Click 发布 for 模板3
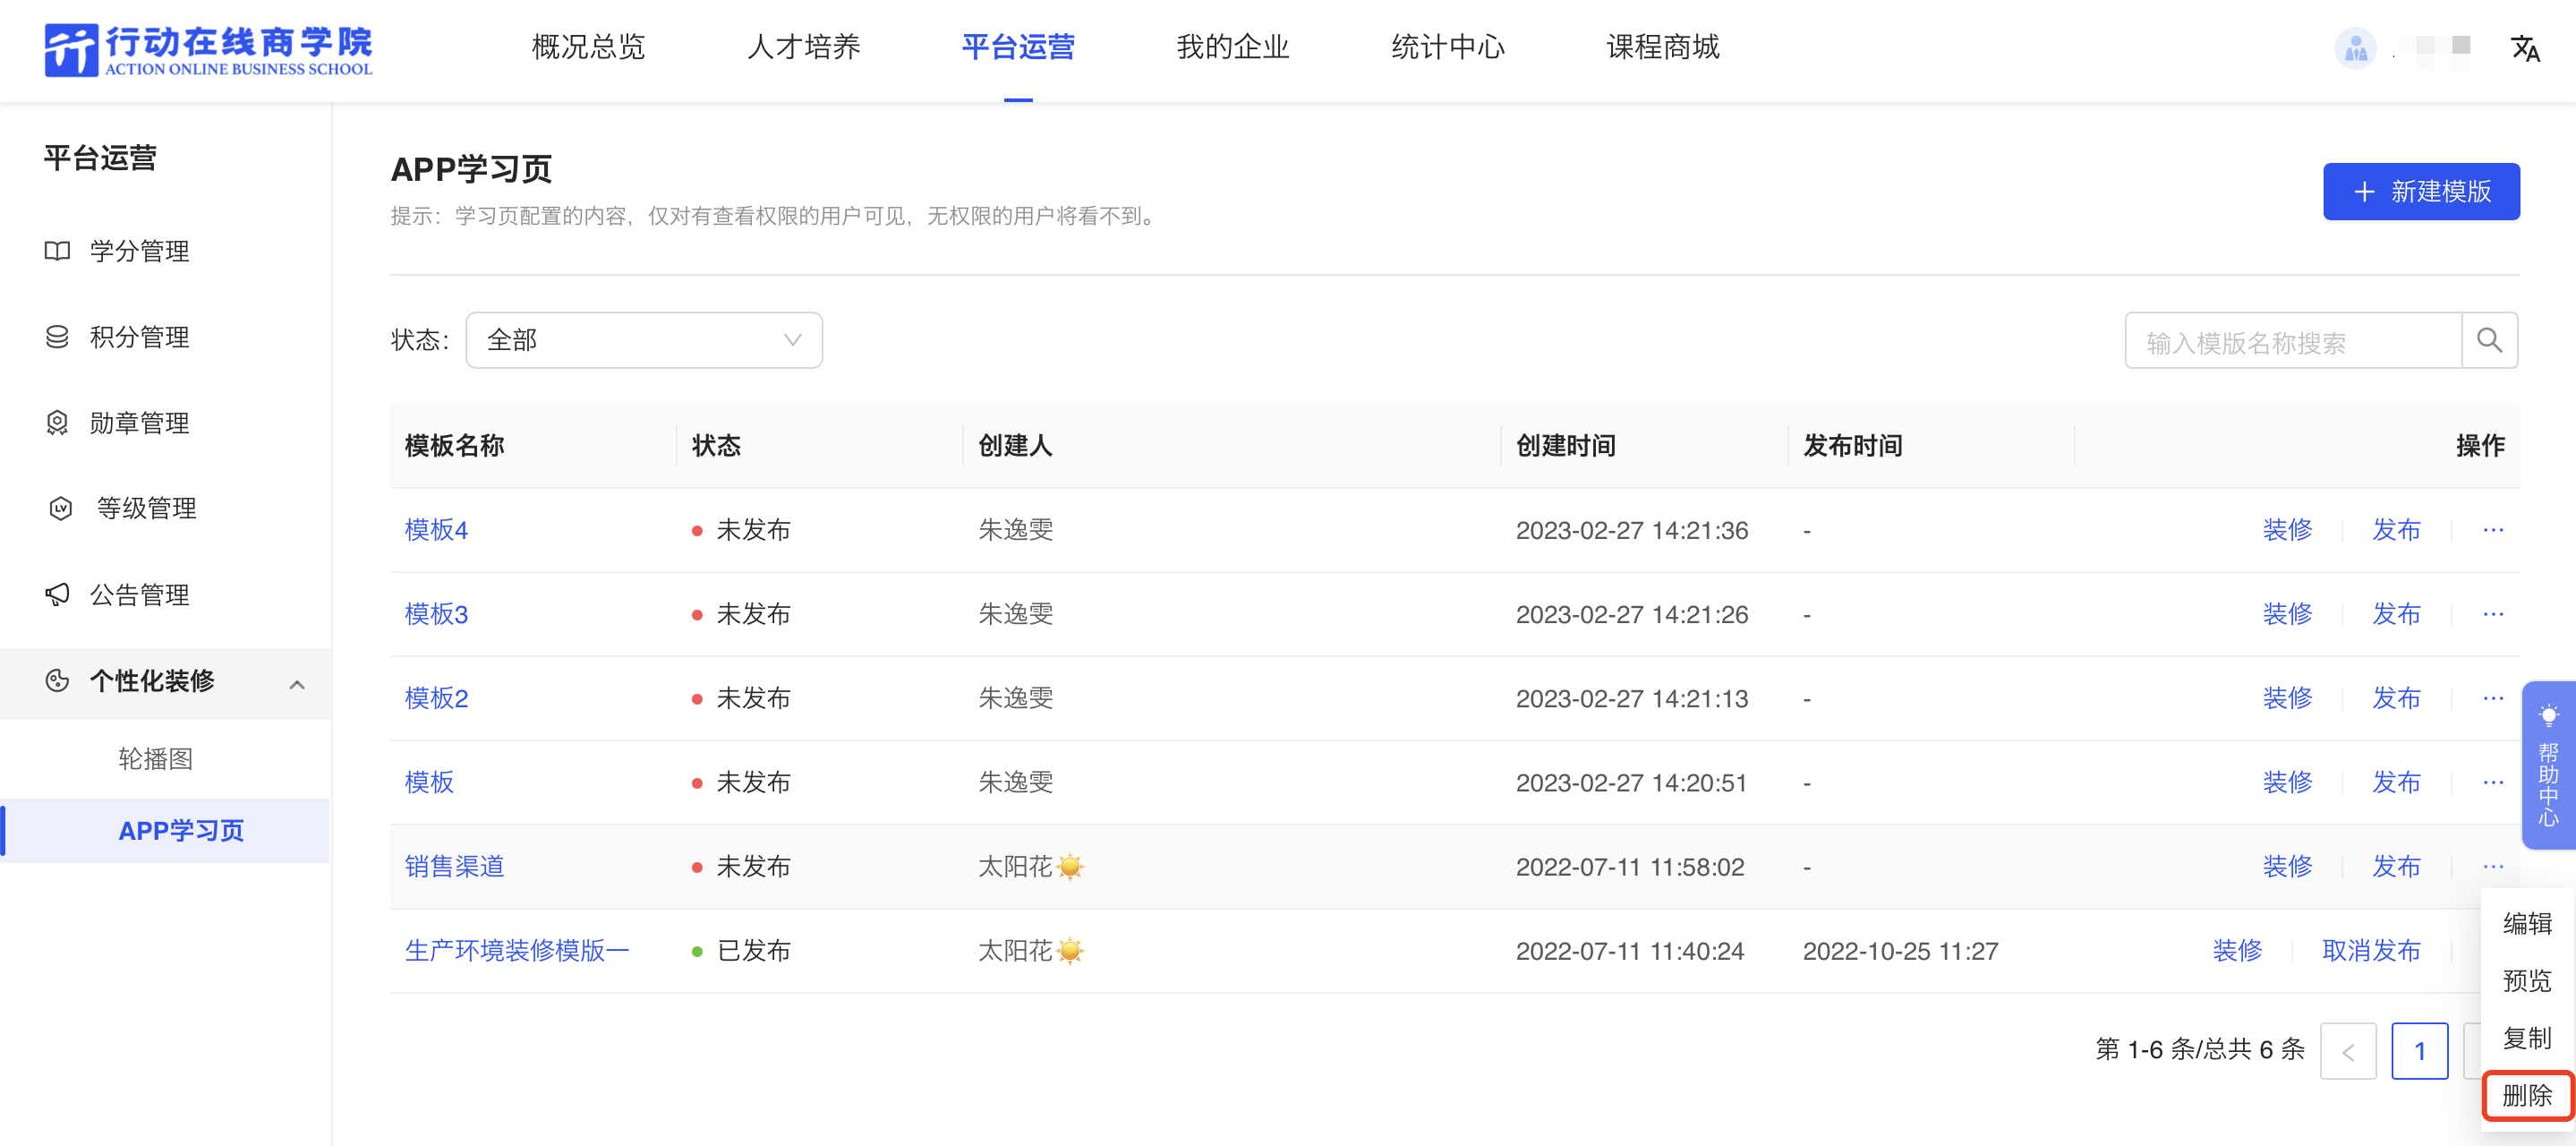Screen dimensions: 2576x1146 [2397, 614]
